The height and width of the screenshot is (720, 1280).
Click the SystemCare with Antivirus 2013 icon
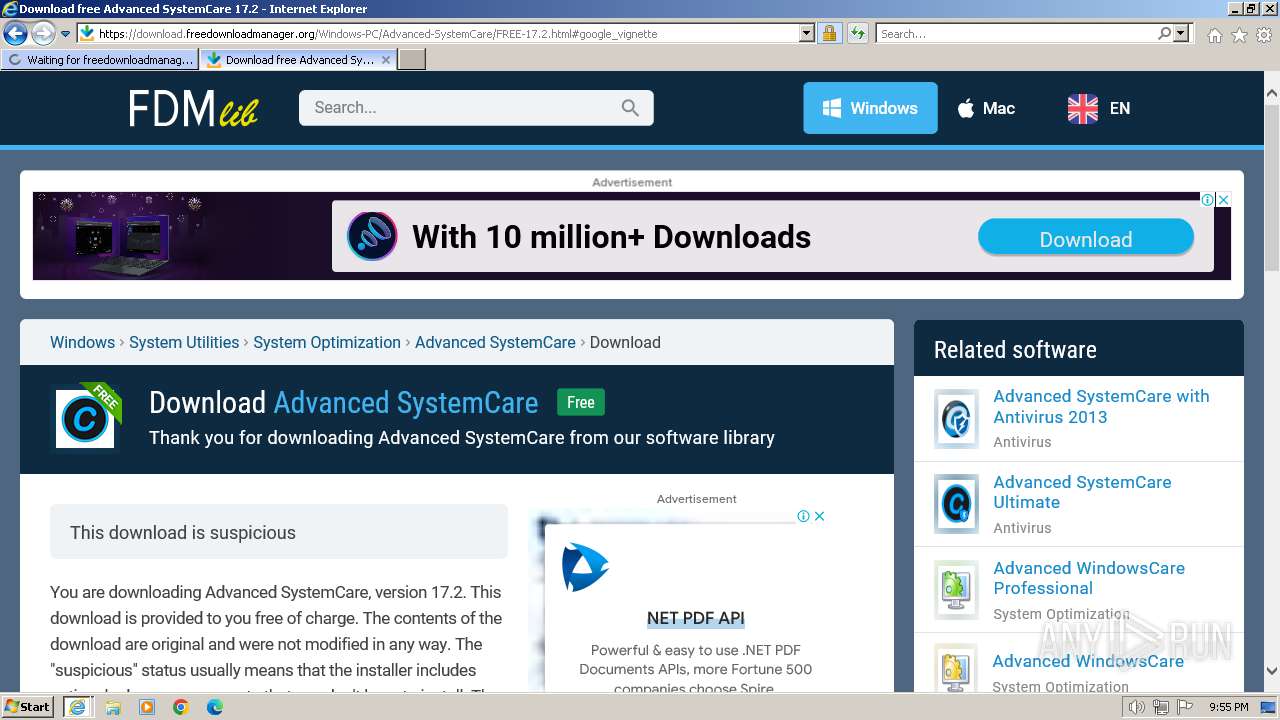click(956, 418)
